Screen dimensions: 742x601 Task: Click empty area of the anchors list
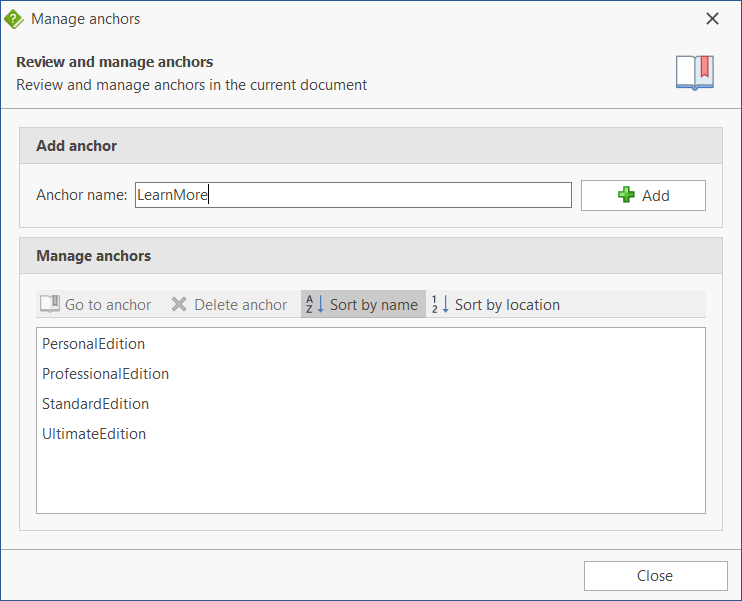click(x=371, y=478)
